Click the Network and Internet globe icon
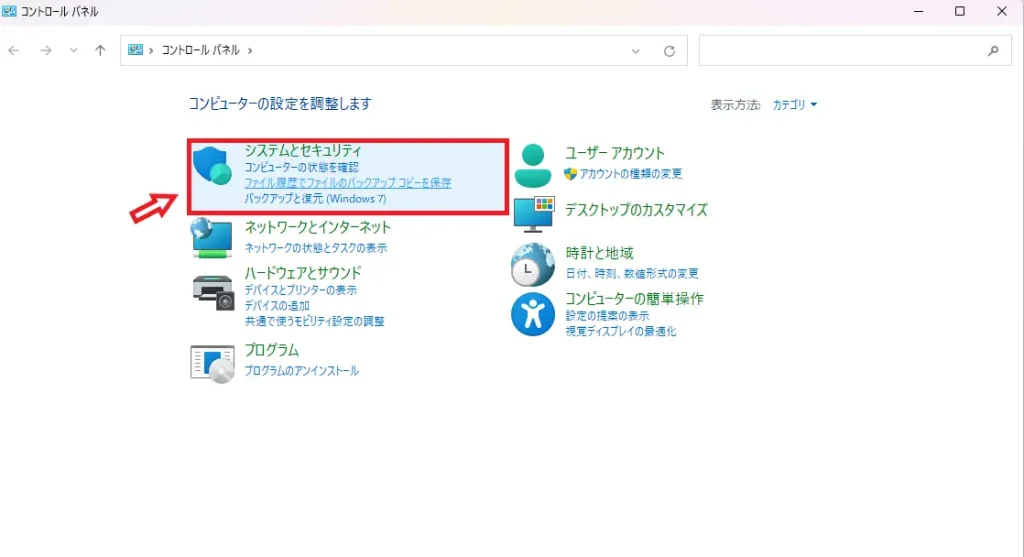1024x557 pixels. point(212,238)
